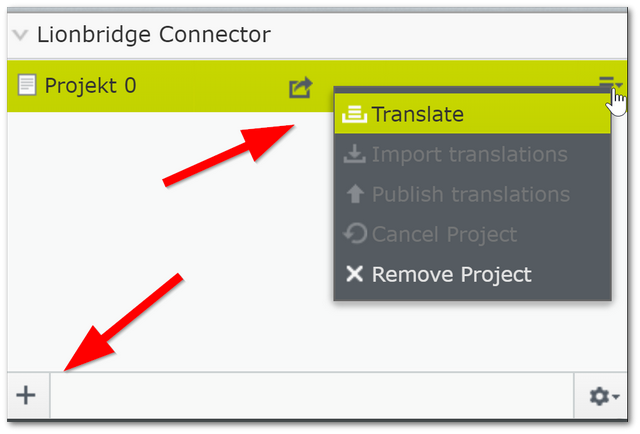Viewport: 640px width, 434px height.
Task: Click the share icon beside Projekt 0
Action: pyautogui.click(x=300, y=88)
